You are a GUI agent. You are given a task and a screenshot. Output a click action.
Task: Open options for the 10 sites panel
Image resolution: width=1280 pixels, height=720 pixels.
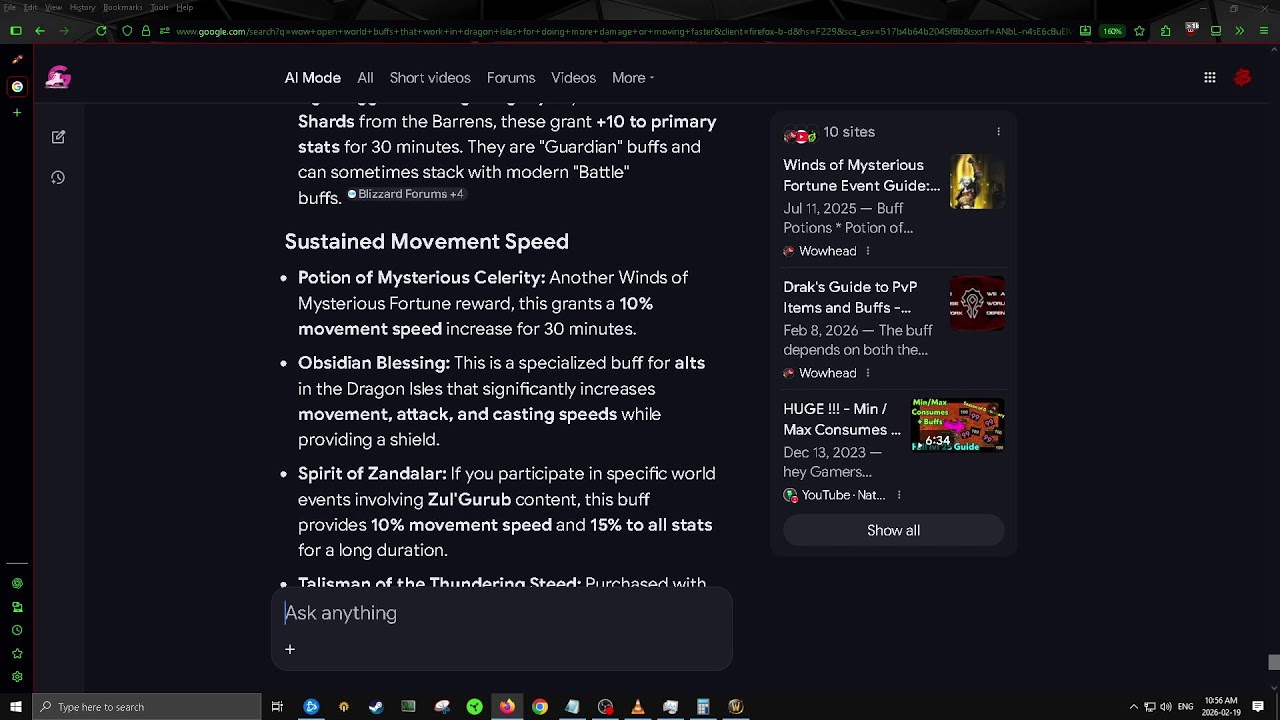998,132
